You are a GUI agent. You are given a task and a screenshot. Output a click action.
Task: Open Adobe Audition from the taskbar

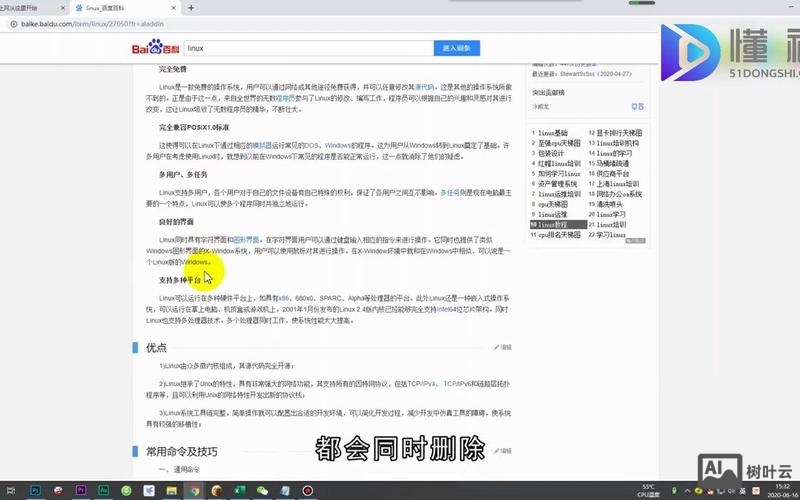(x=104, y=491)
